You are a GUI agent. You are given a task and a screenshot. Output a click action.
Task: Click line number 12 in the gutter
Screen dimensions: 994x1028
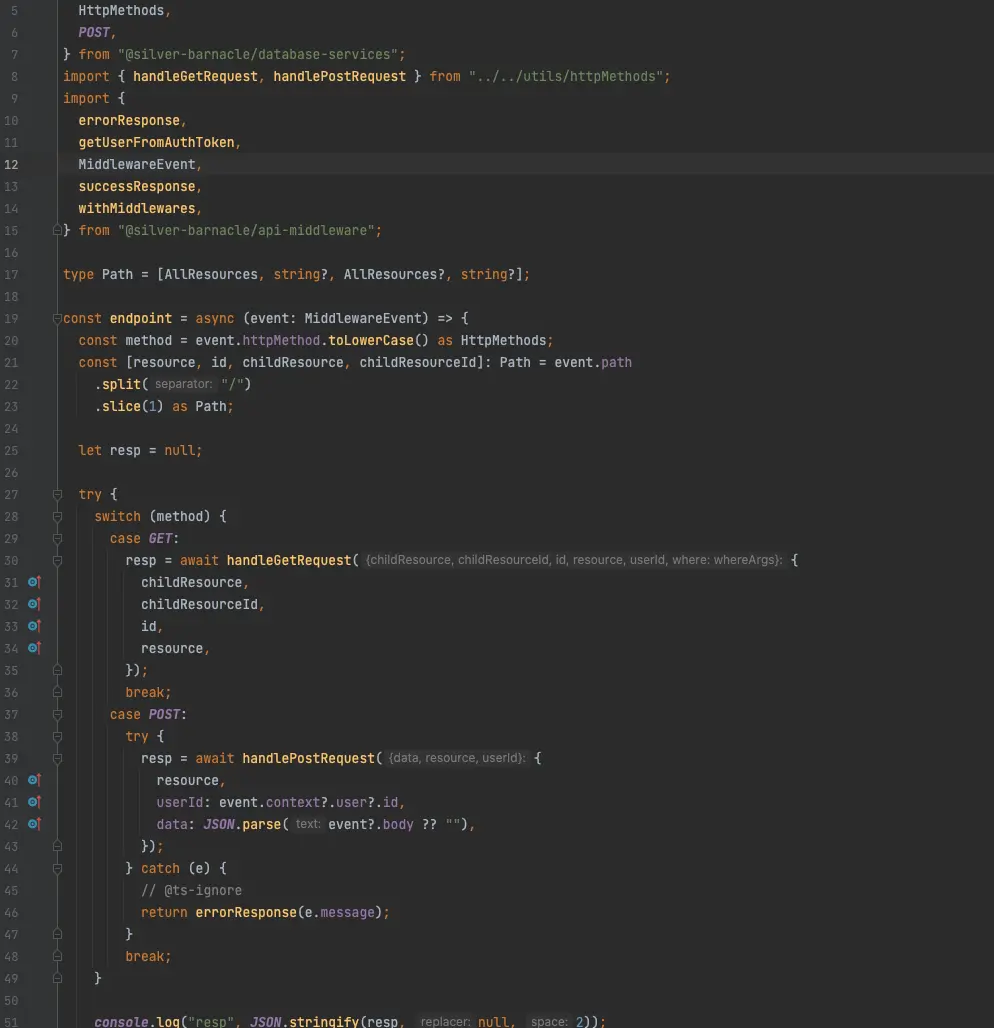pos(11,165)
